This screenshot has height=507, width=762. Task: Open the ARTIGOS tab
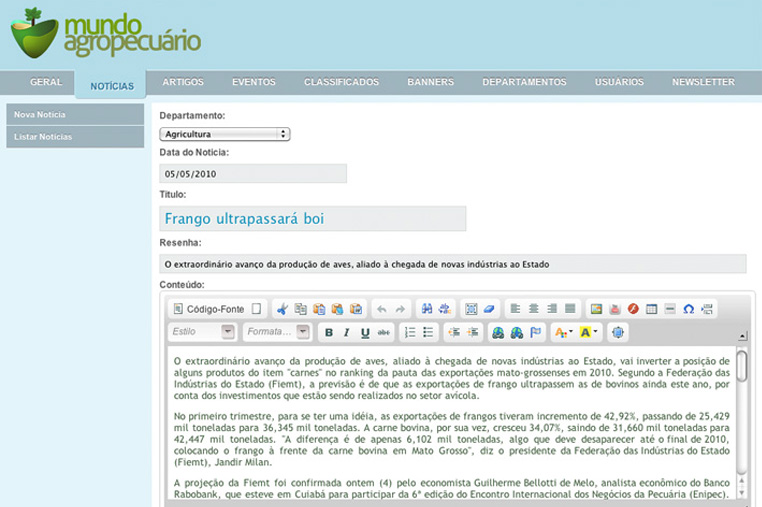coord(183,82)
